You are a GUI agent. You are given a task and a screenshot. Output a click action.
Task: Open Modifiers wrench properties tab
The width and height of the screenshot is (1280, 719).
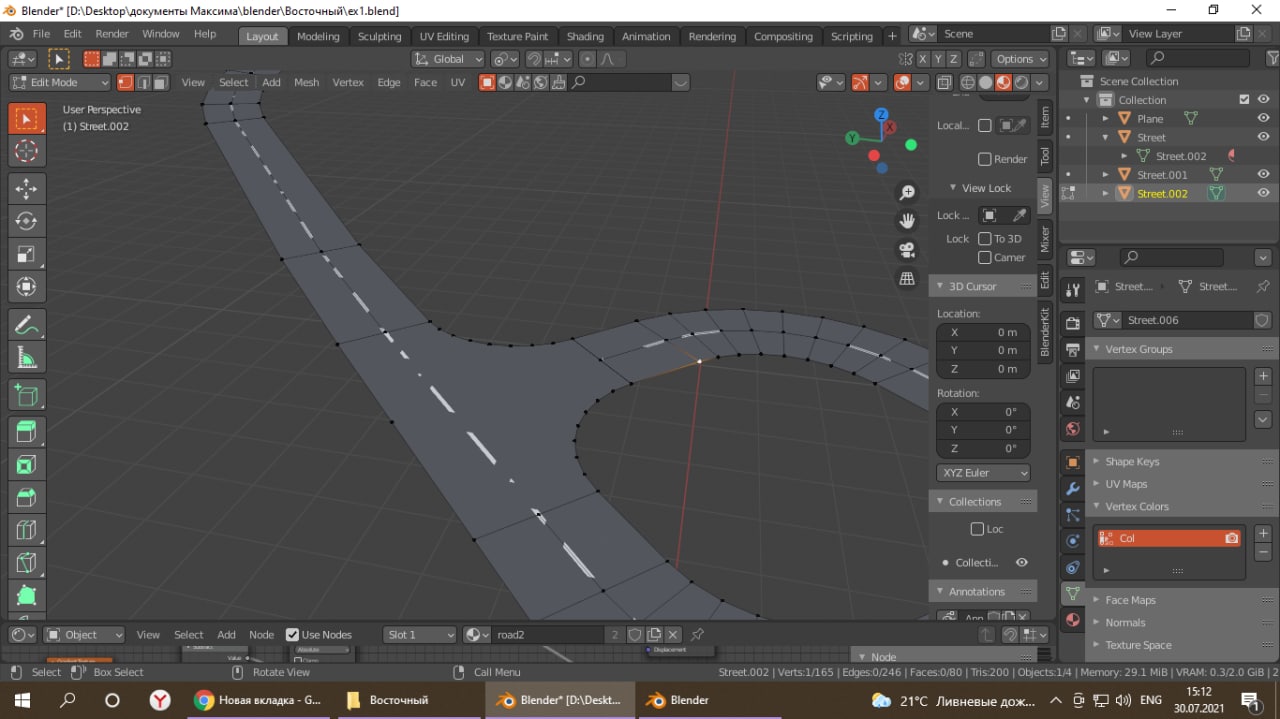(1072, 489)
